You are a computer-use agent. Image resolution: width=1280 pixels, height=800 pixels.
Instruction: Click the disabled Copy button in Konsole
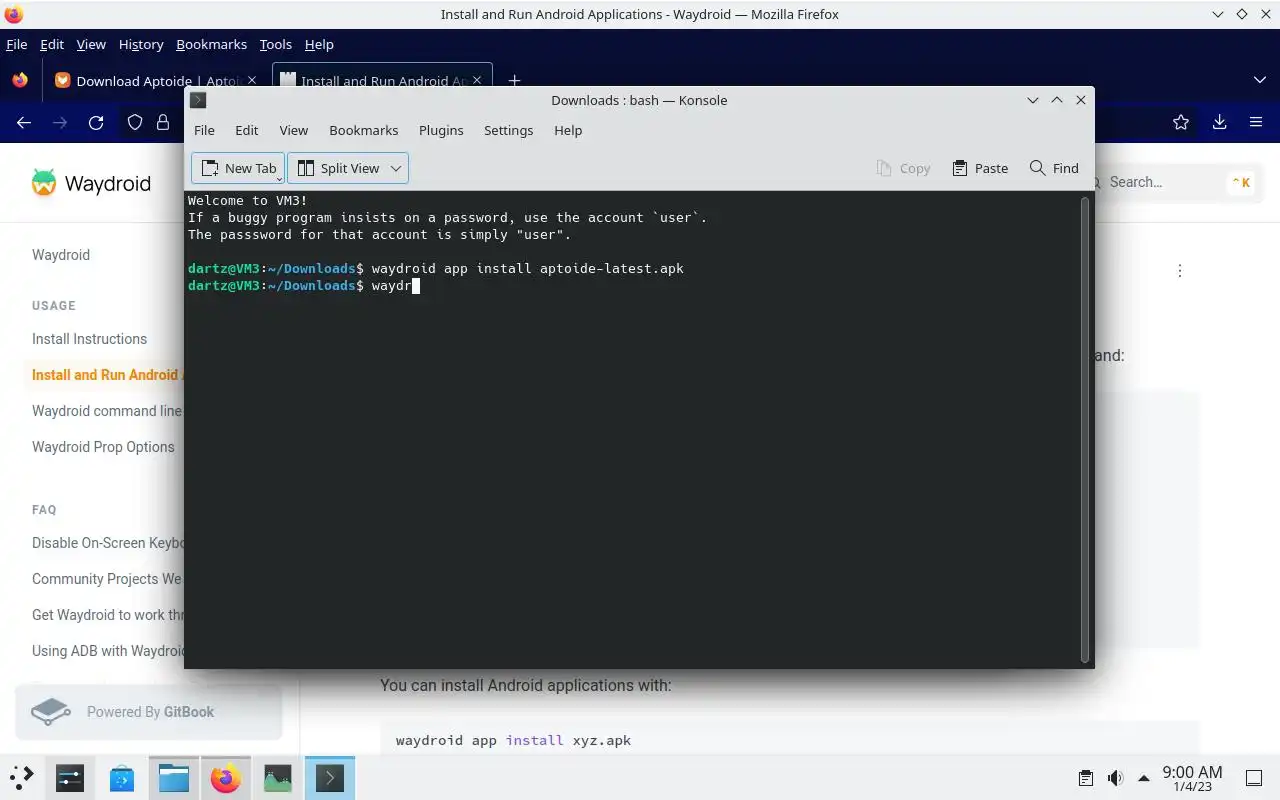tap(903, 168)
